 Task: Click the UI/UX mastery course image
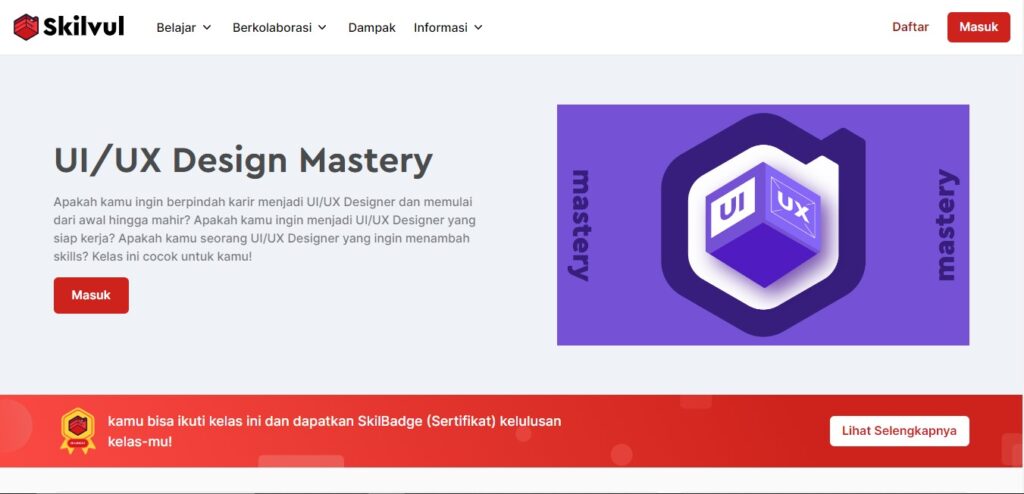[763, 225]
